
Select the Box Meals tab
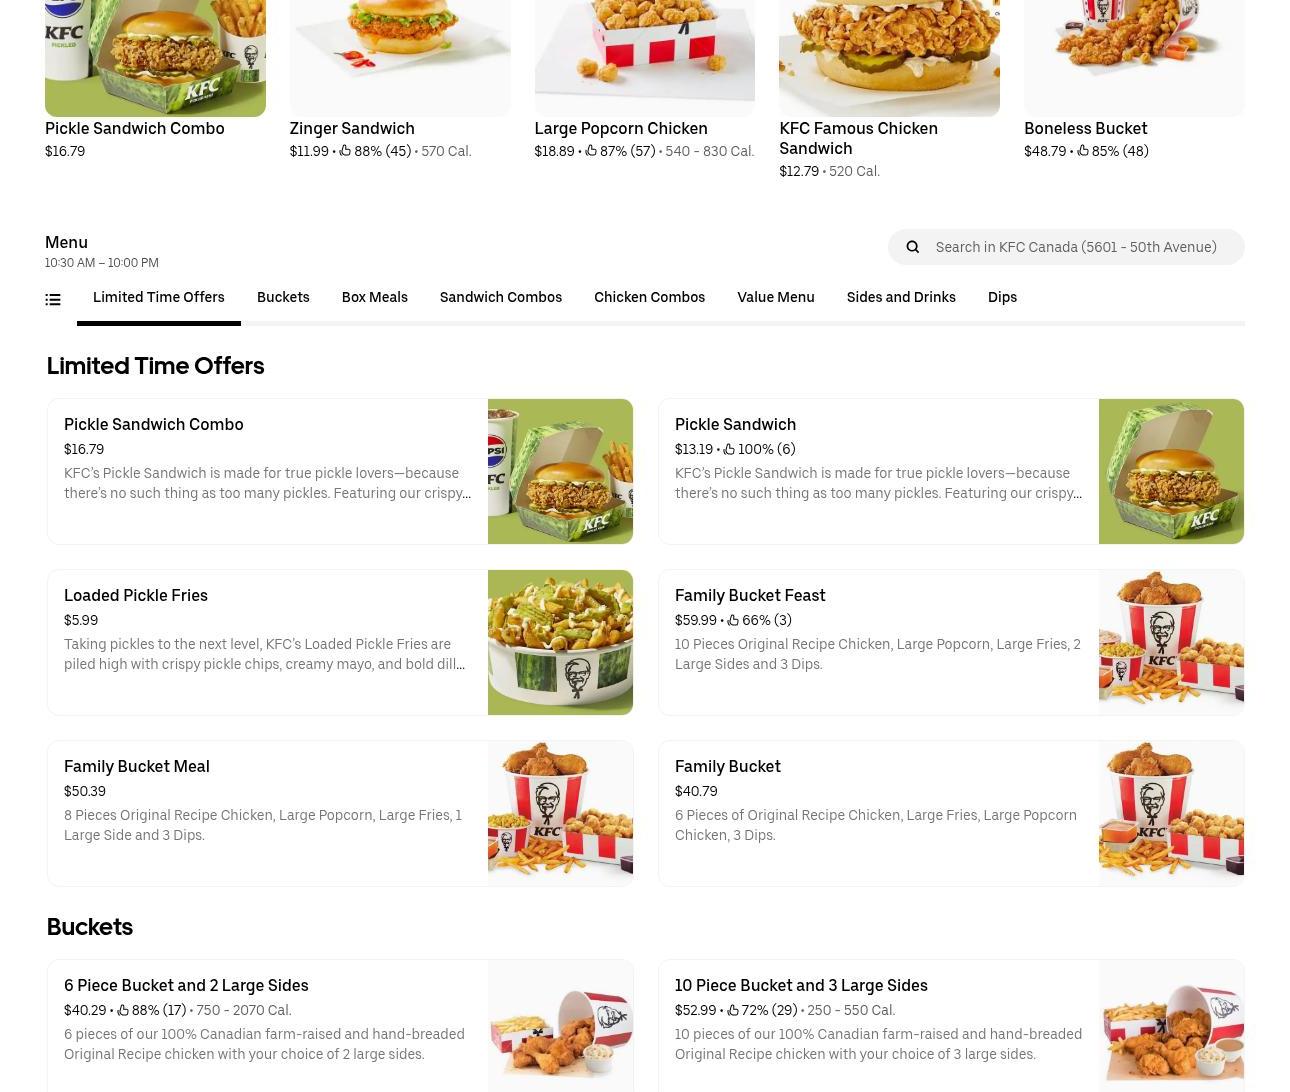(x=374, y=297)
